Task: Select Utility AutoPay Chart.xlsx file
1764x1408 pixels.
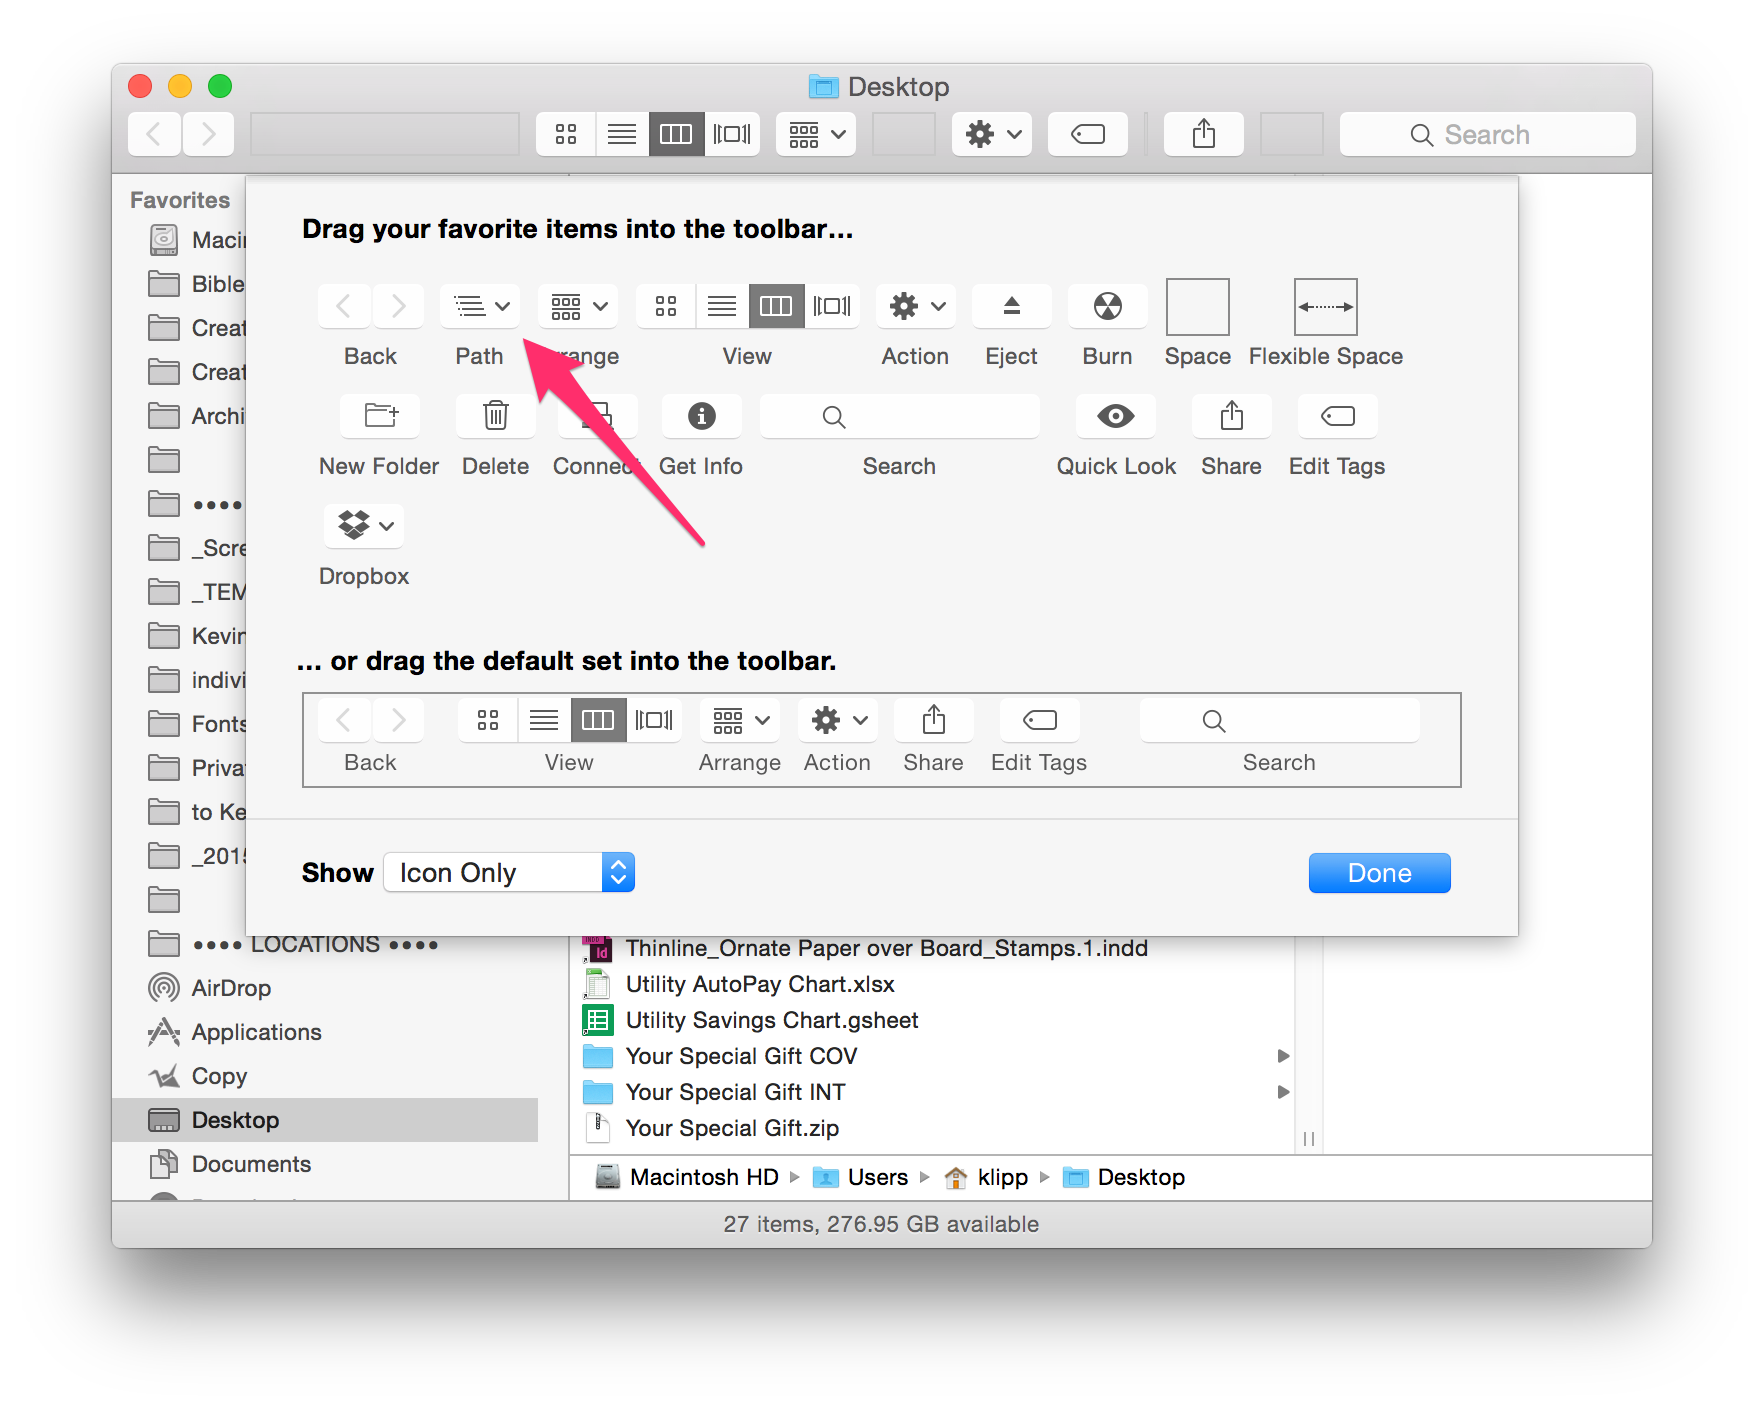Action: click(760, 984)
